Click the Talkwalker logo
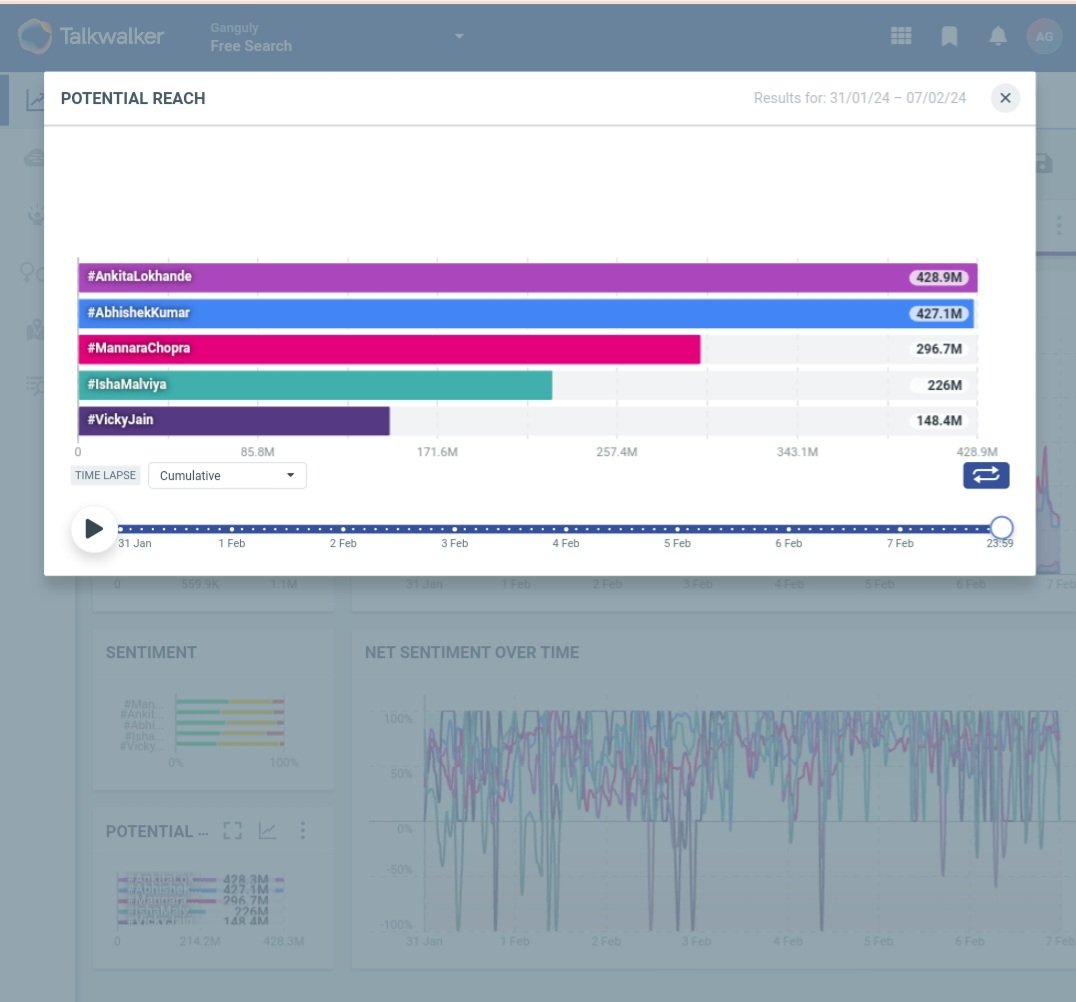The image size is (1076, 1002). click(x=91, y=36)
